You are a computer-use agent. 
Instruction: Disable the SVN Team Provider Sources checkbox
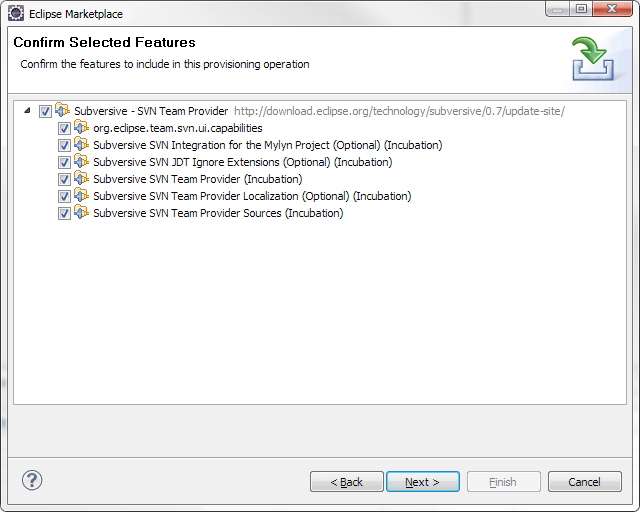64,214
